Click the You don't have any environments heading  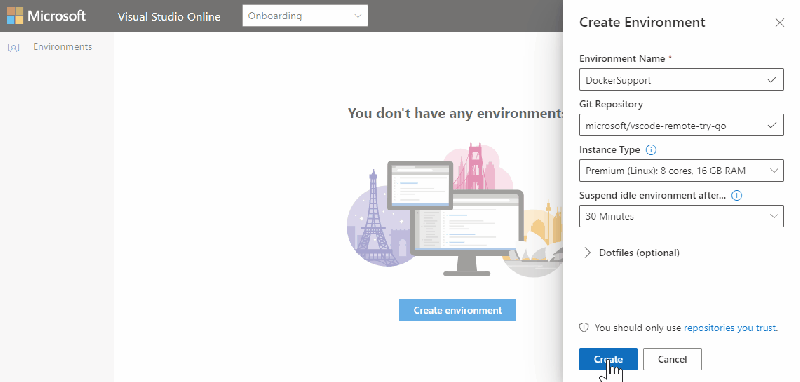click(455, 113)
